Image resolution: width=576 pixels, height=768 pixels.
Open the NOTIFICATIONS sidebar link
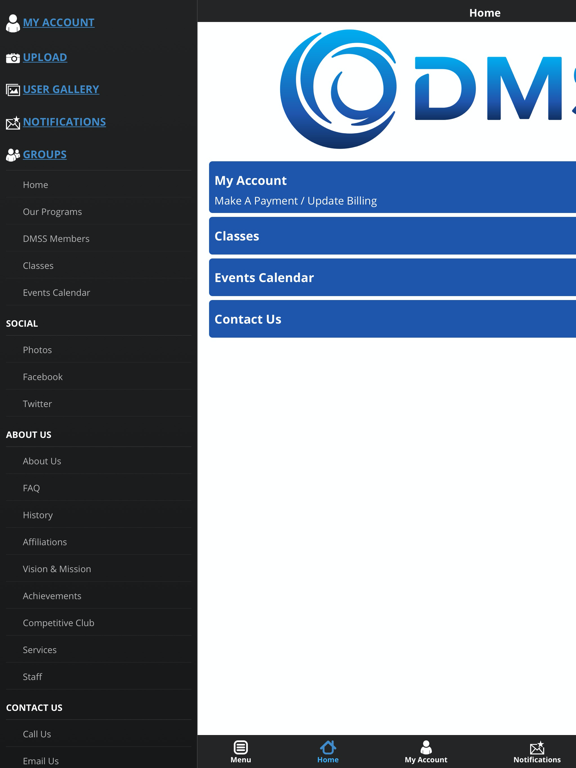tap(64, 122)
